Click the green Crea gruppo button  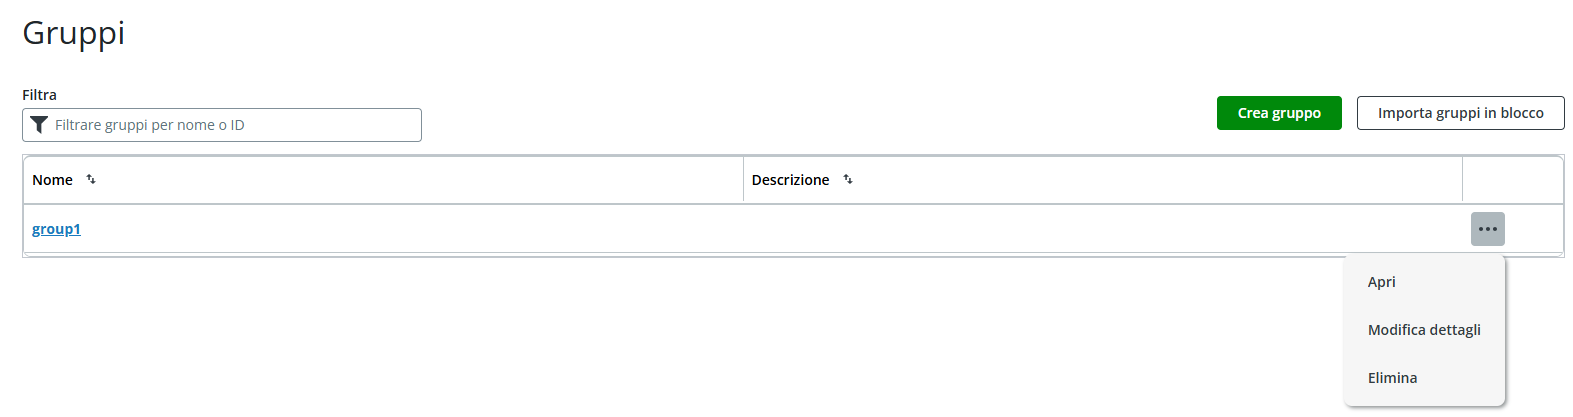coord(1279,113)
